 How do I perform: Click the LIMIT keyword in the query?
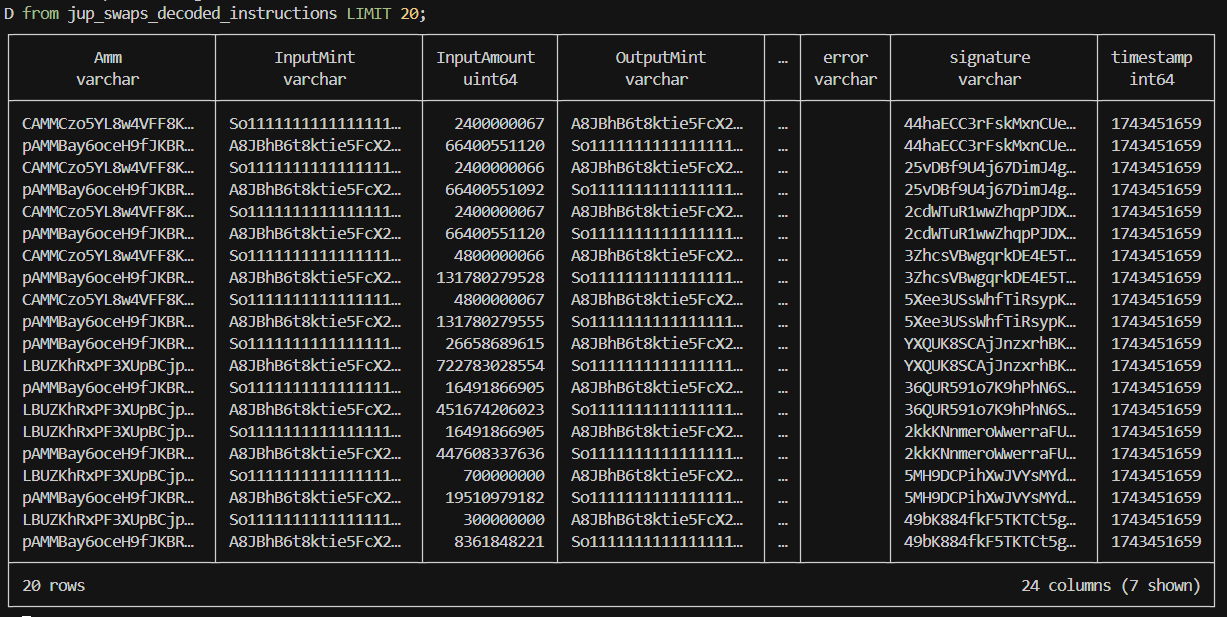pos(368,14)
